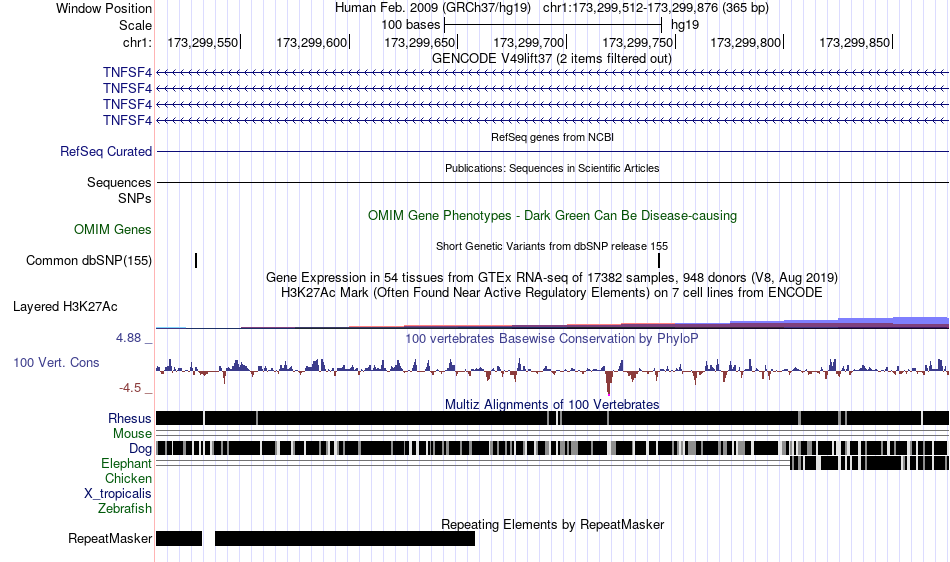Open the RefSeq Curated track label
The height and width of the screenshot is (562, 950).
(x=106, y=151)
